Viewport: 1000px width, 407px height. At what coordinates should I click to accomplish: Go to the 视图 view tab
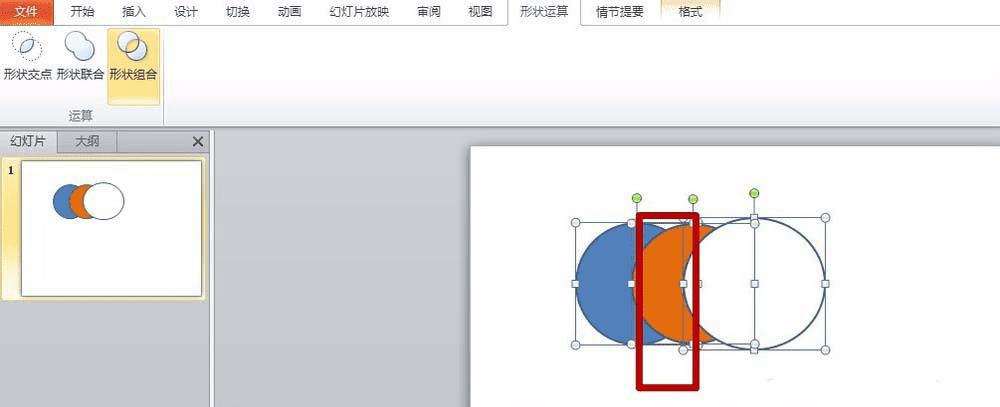[480, 11]
